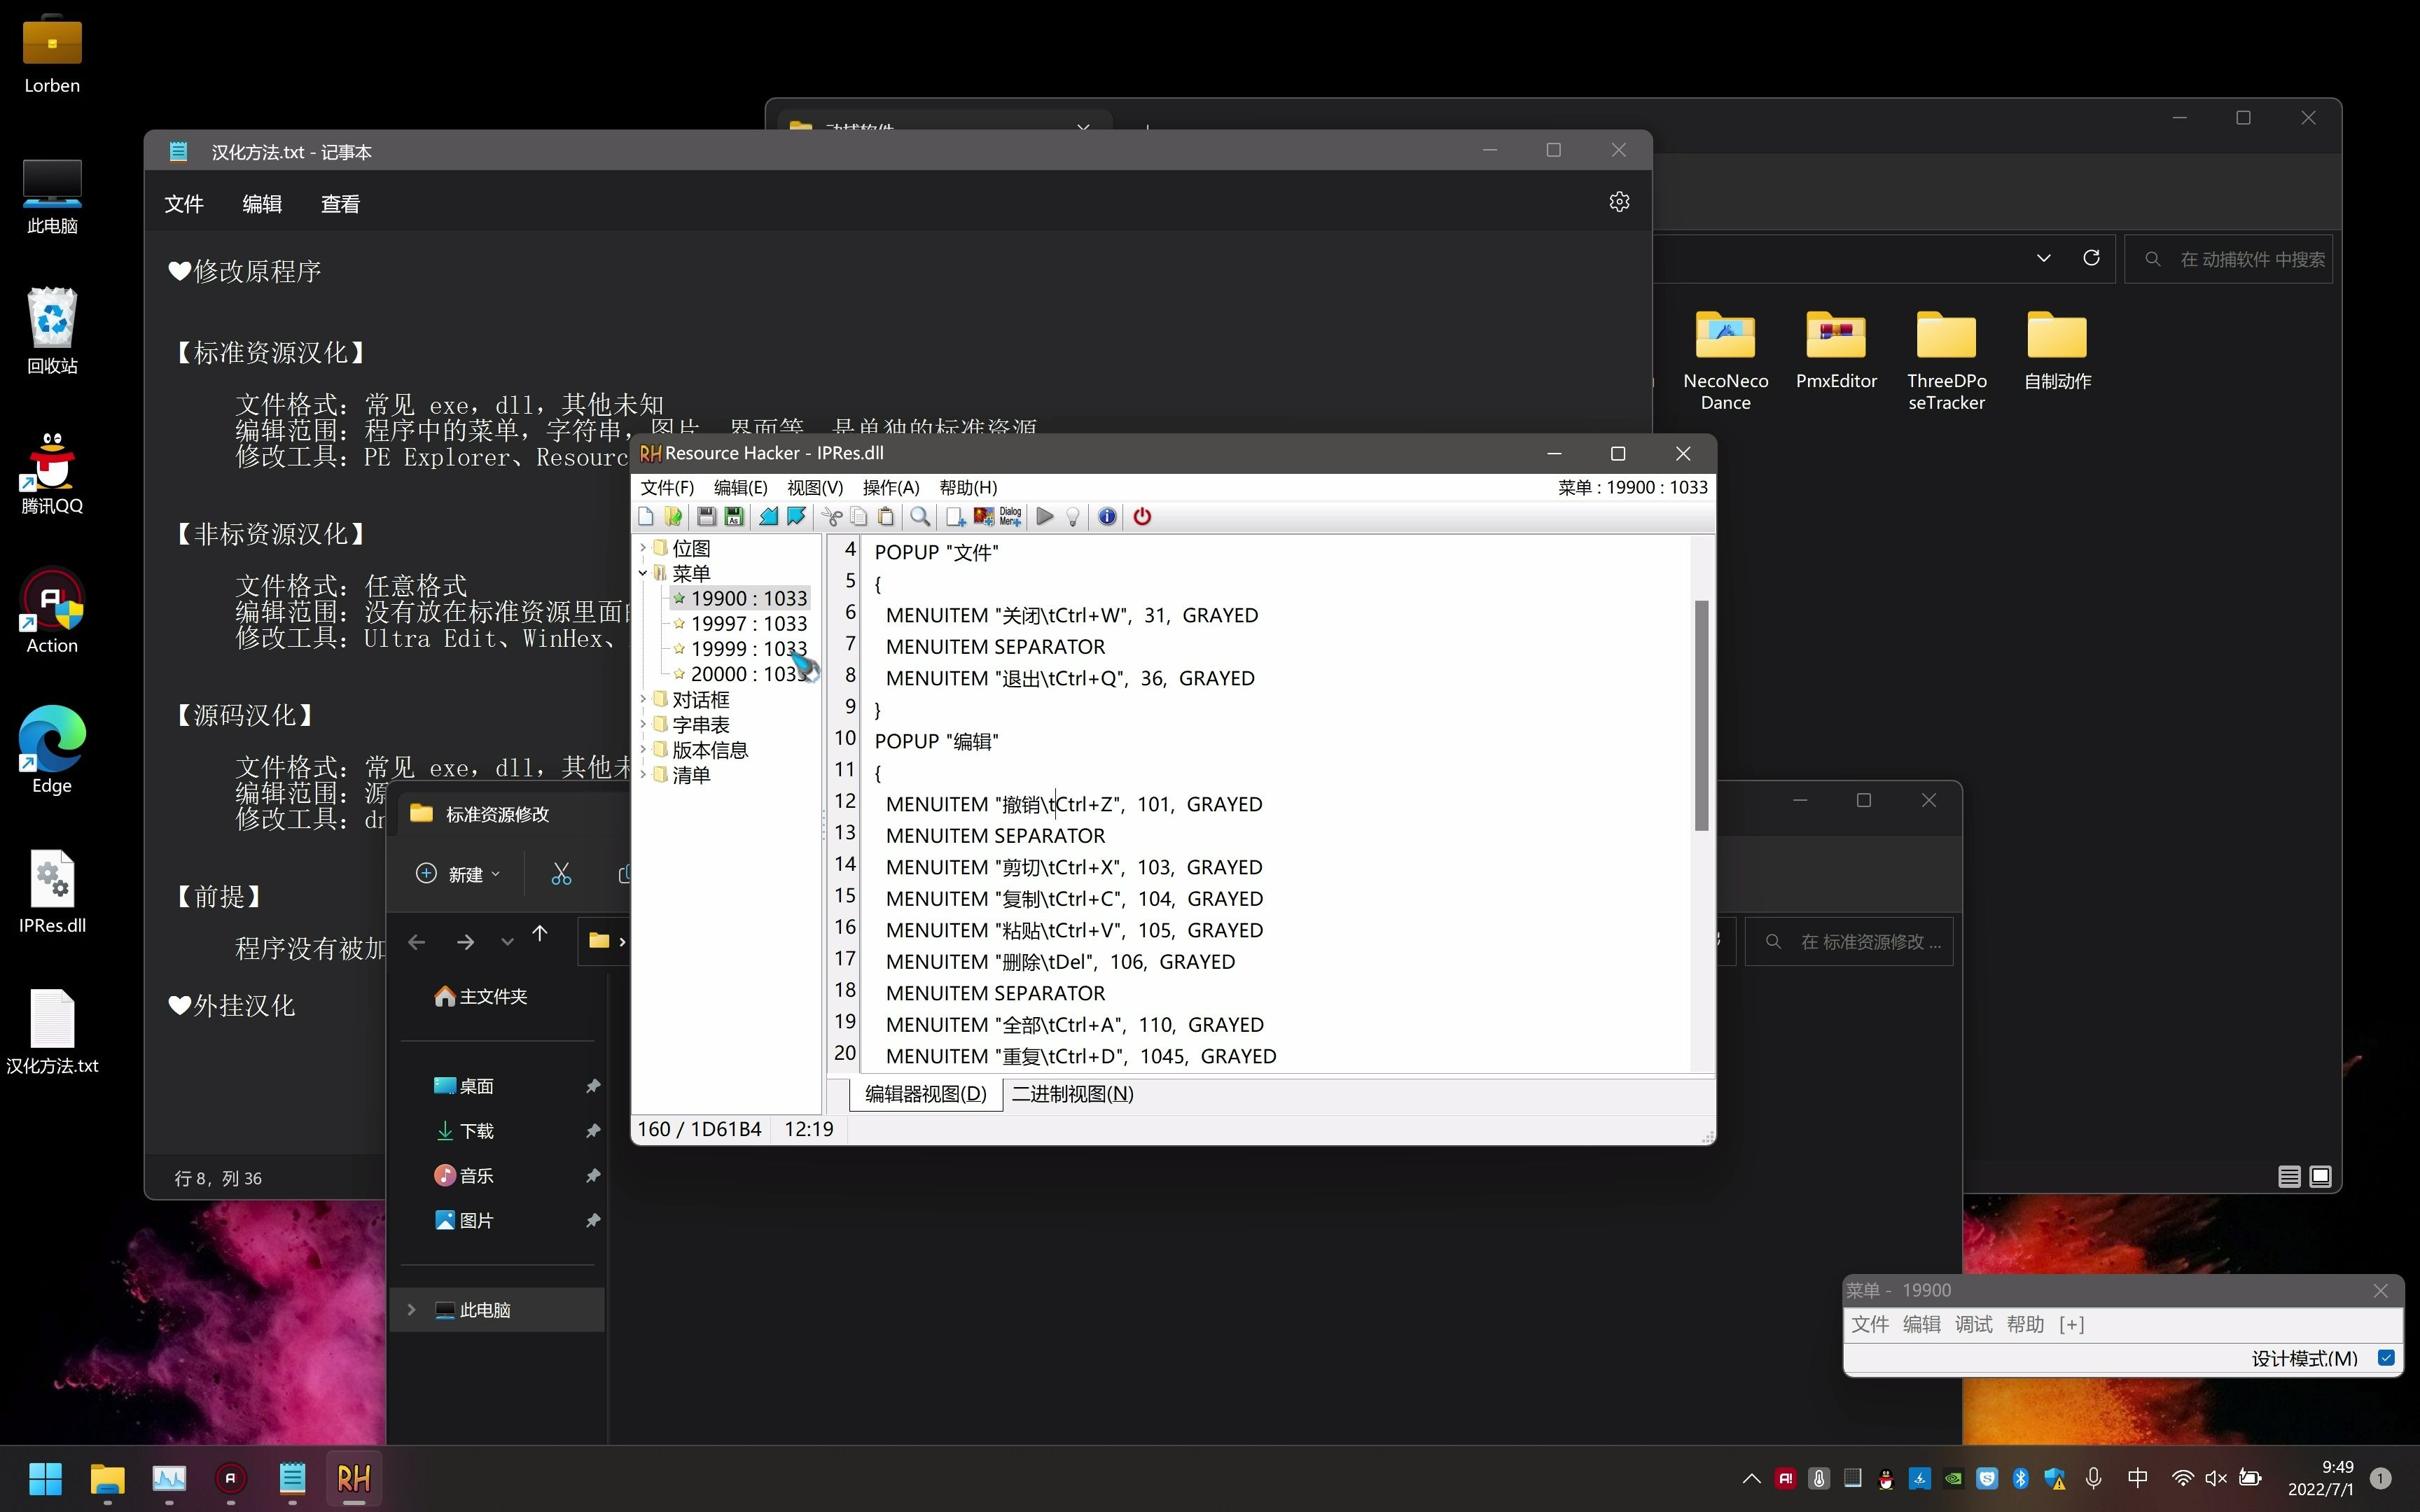Click the Insert Dialog/Menu template icon

(1010, 516)
